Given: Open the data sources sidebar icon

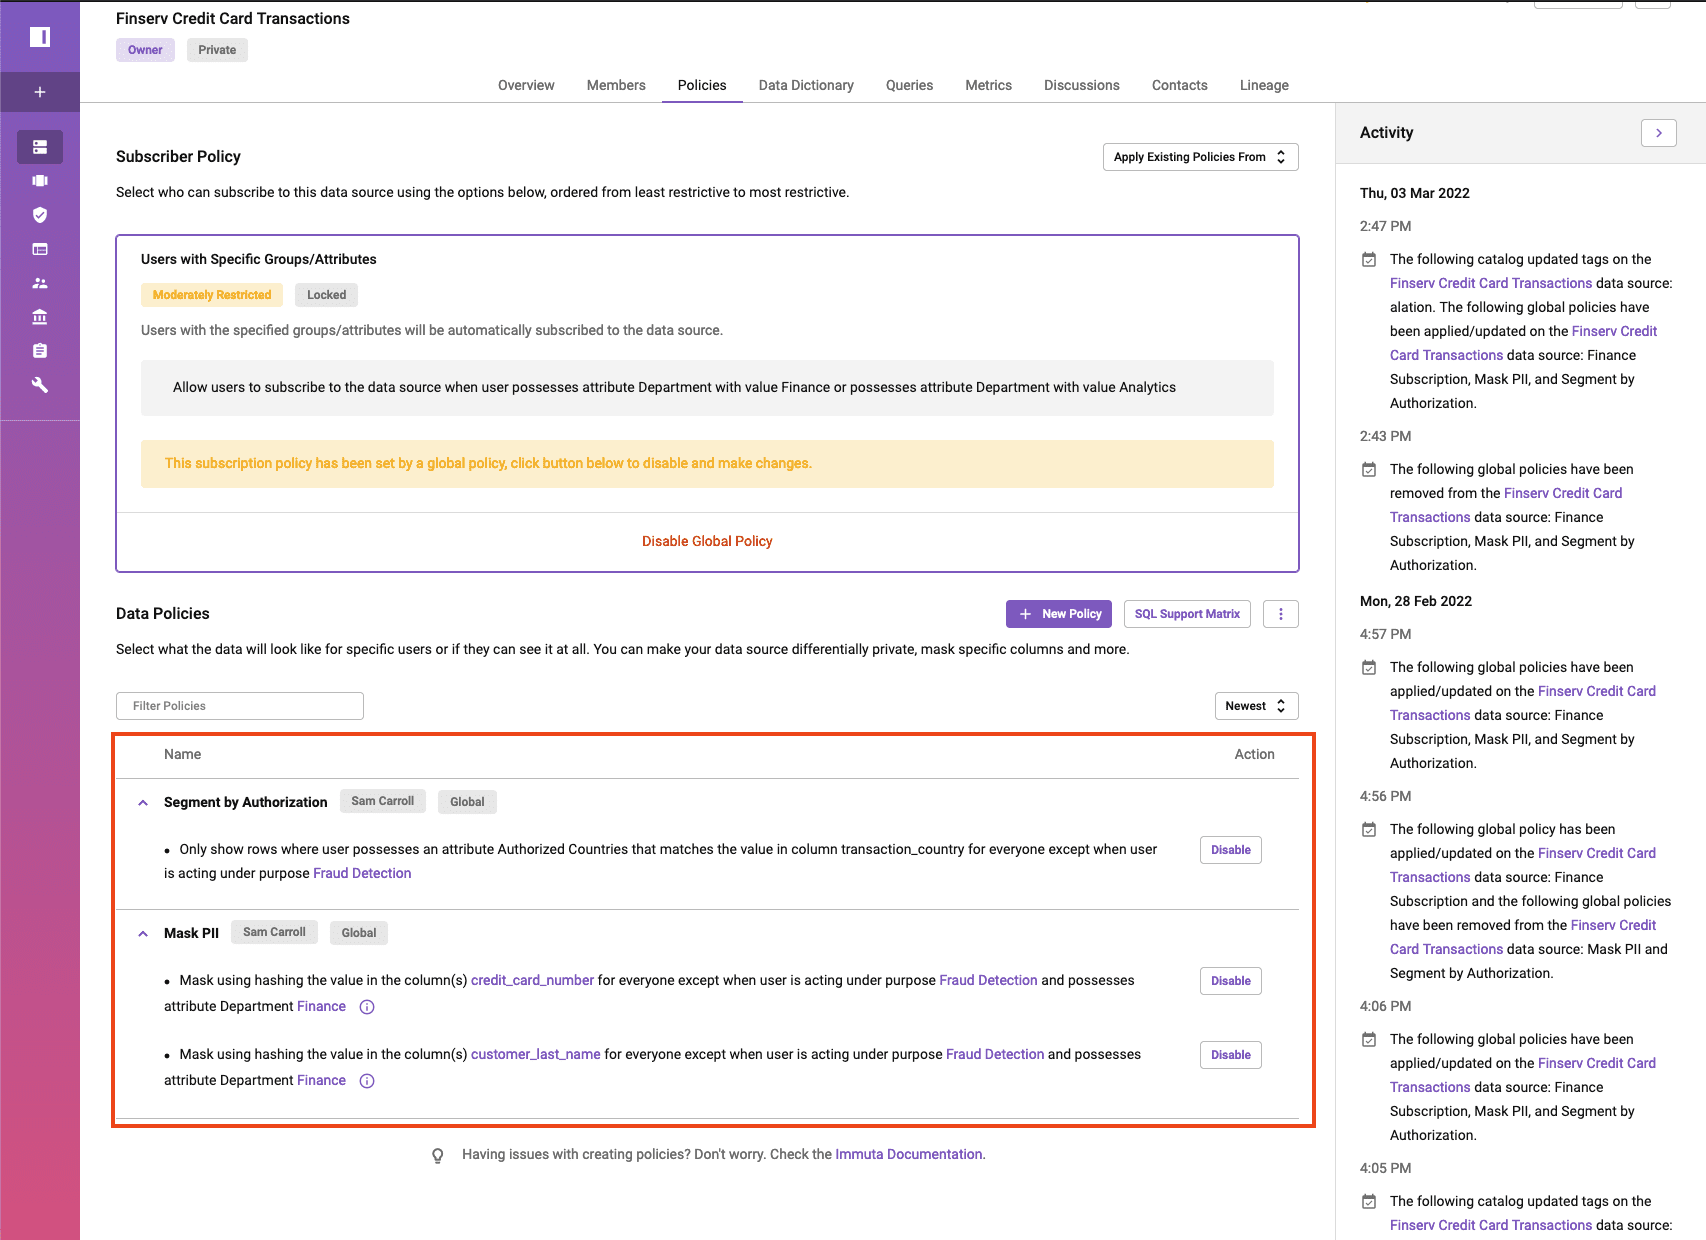Looking at the screenshot, I should pyautogui.click(x=40, y=147).
